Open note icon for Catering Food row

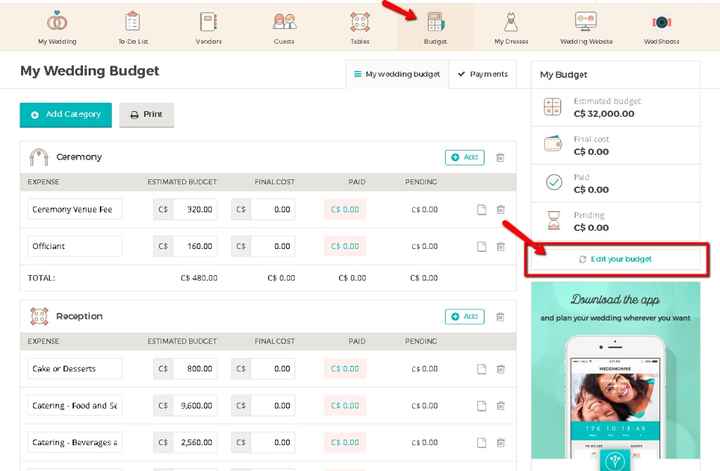(481, 406)
